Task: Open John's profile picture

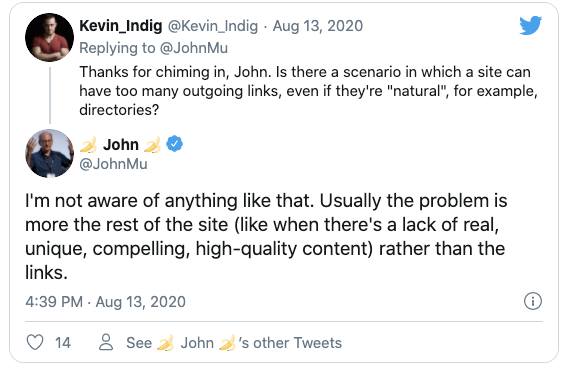Action: (49, 153)
